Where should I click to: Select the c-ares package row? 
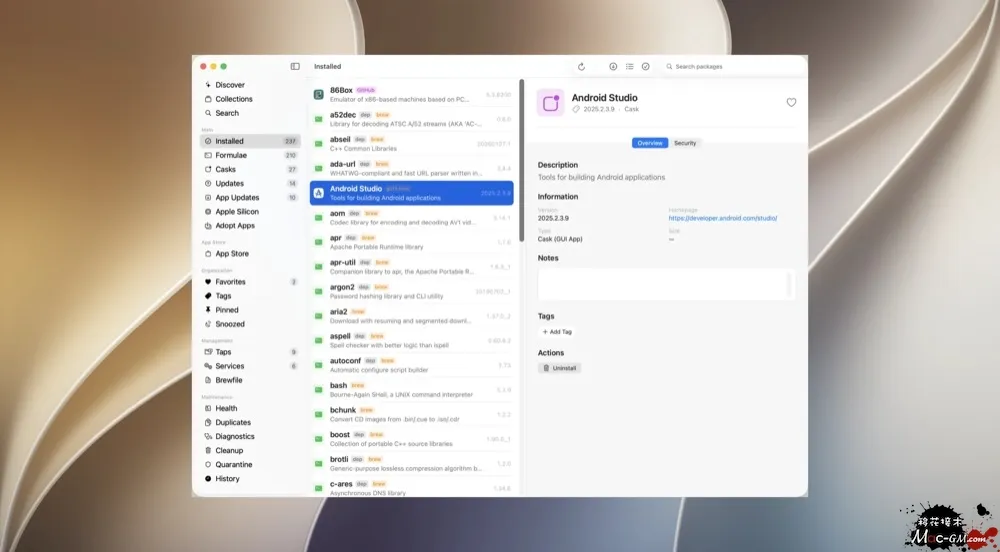411,488
